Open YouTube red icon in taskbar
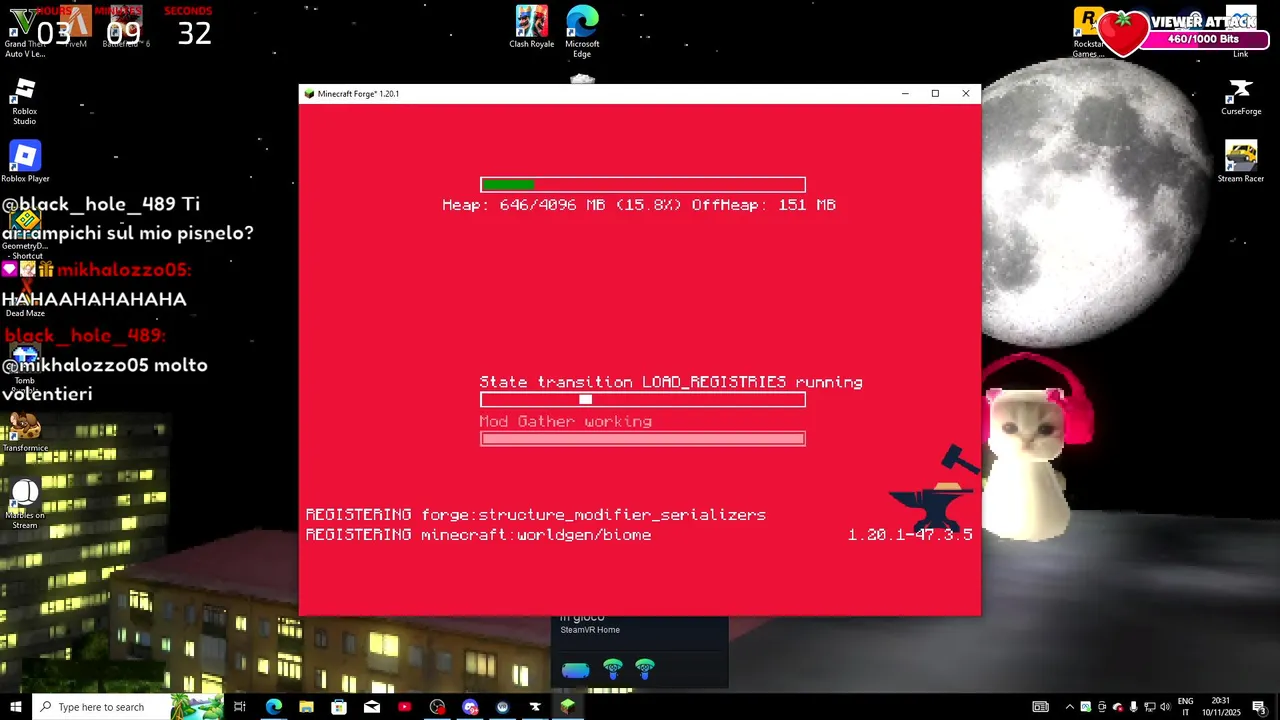This screenshot has width=1280, height=720. point(404,707)
